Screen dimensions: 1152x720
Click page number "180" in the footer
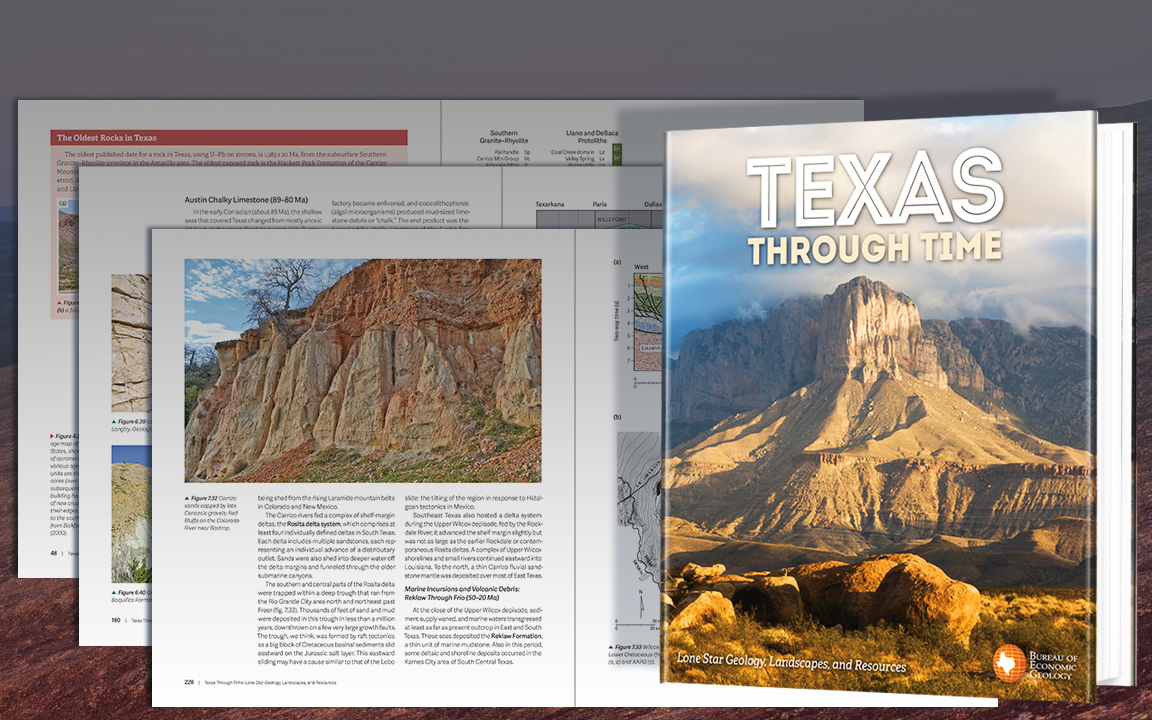coord(115,620)
